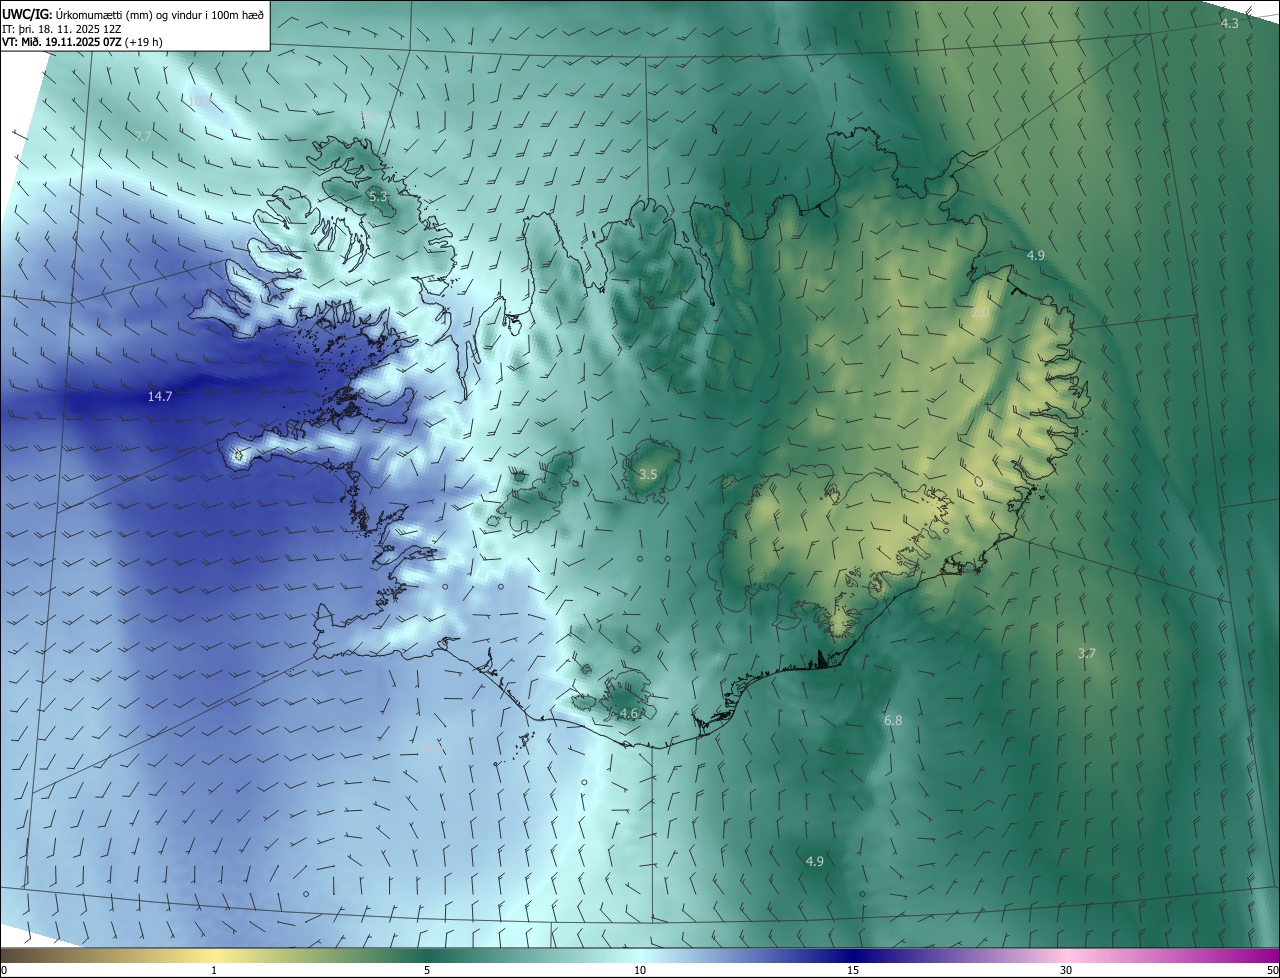The height and width of the screenshot is (978, 1280).
Task: Click the "1" tick on the color scale
Action: click(x=214, y=970)
